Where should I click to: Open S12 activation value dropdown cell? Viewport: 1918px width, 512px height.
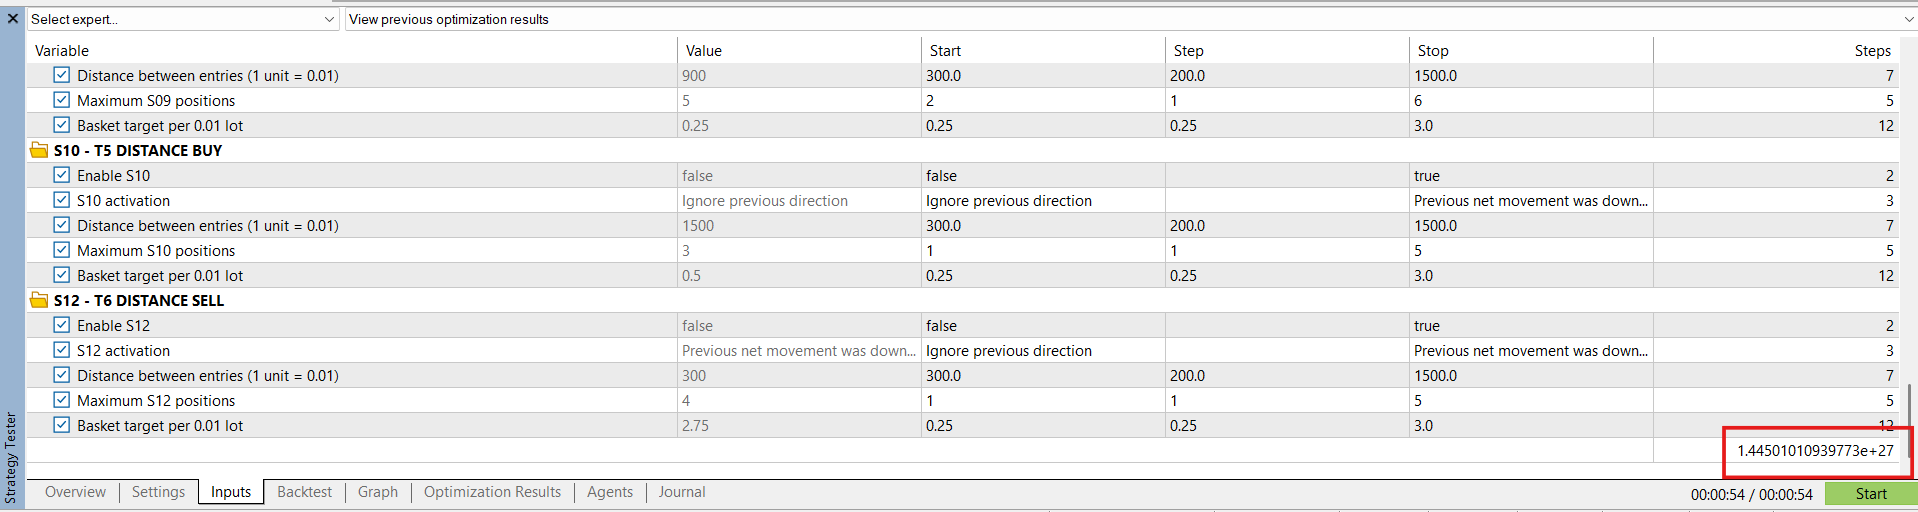click(x=799, y=350)
